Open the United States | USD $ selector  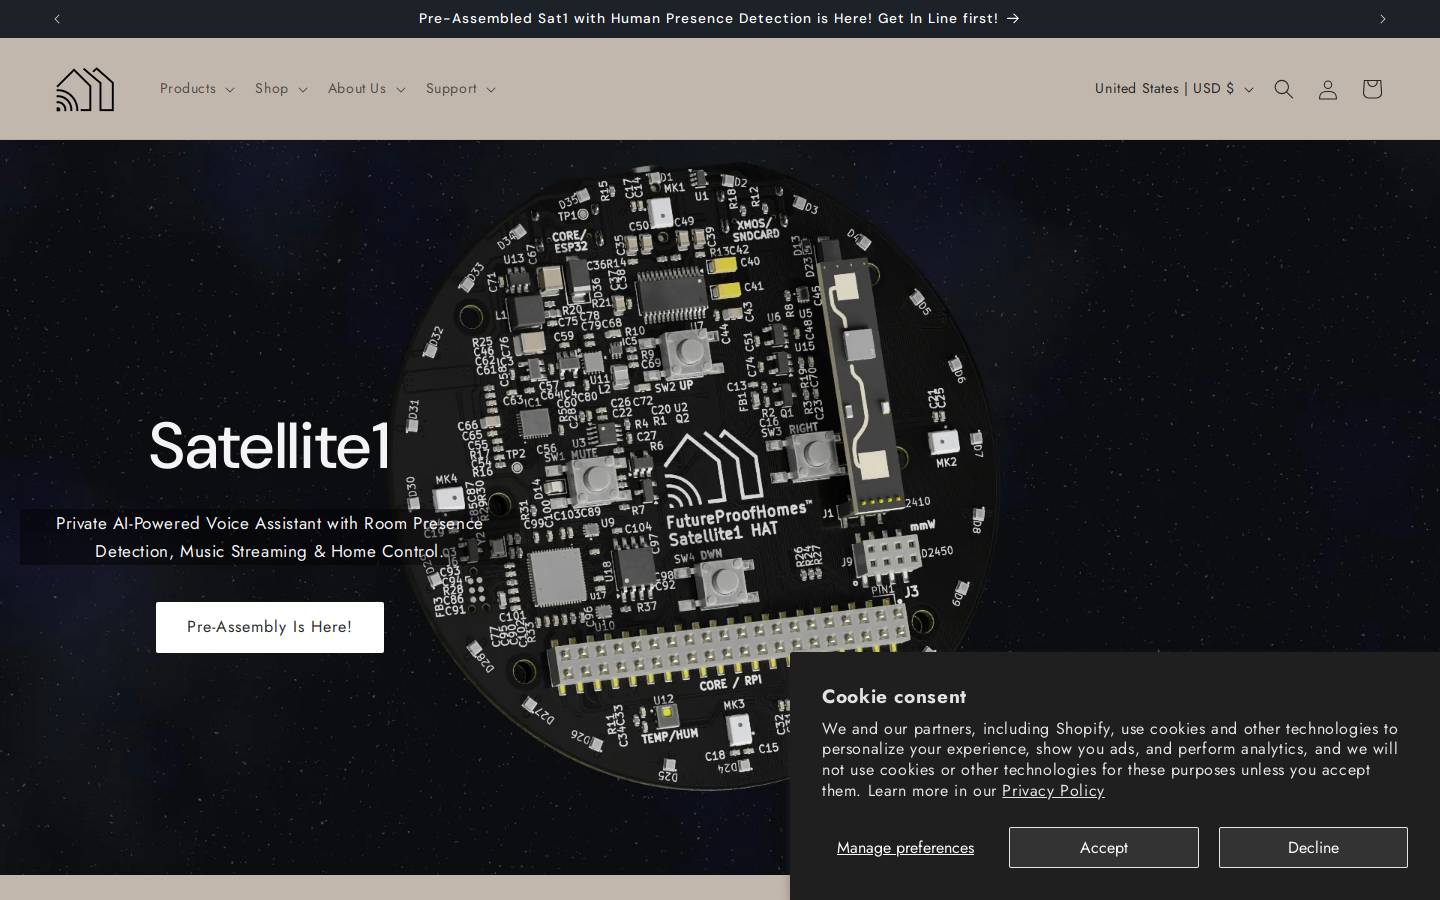[1174, 89]
